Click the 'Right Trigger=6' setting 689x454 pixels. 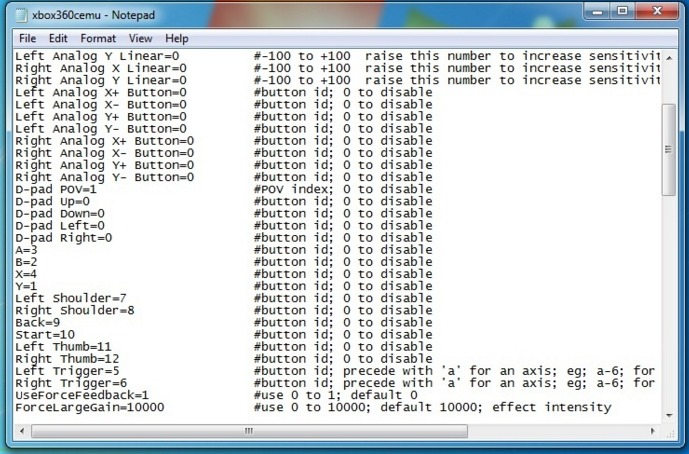pyautogui.click(x=71, y=383)
